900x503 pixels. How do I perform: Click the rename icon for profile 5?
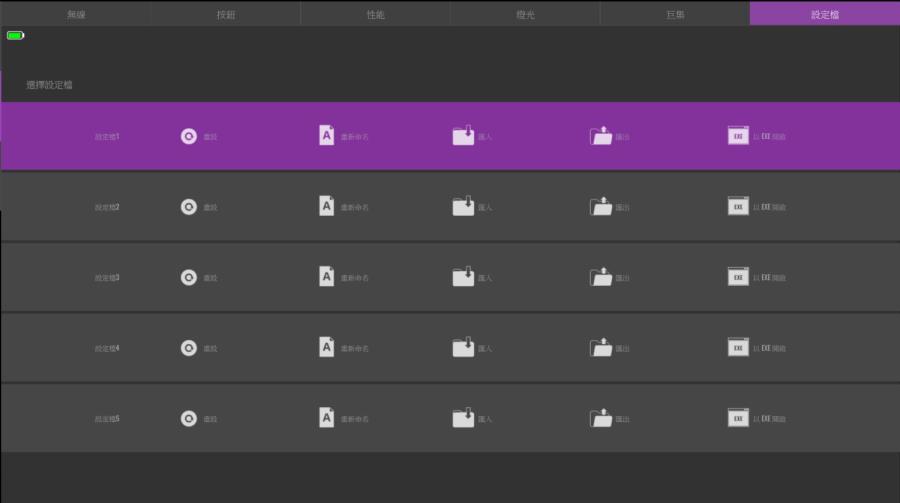(327, 418)
